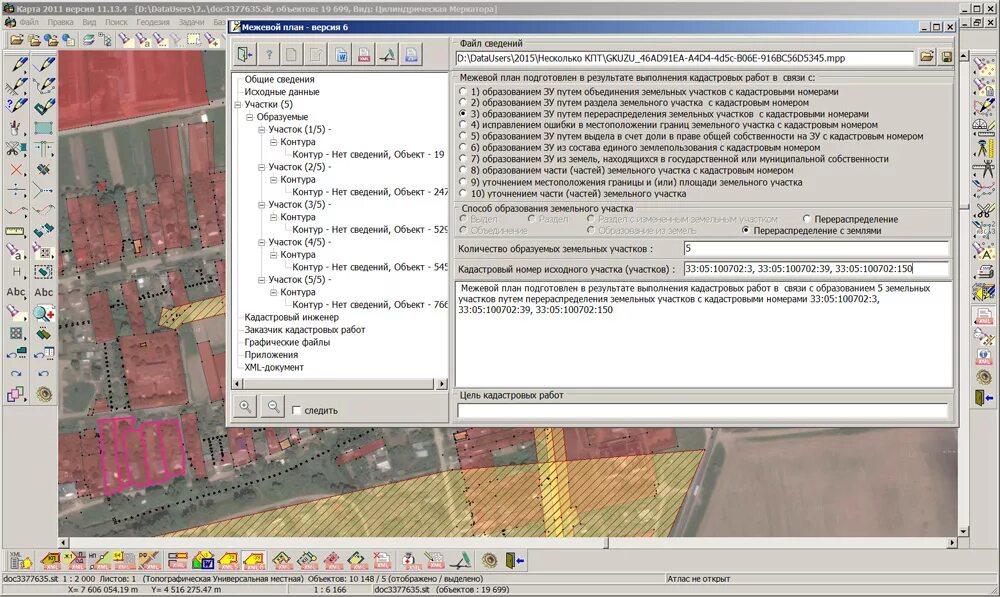
Task: Click the Цель кадастровых работ input field
Action: click(702, 411)
